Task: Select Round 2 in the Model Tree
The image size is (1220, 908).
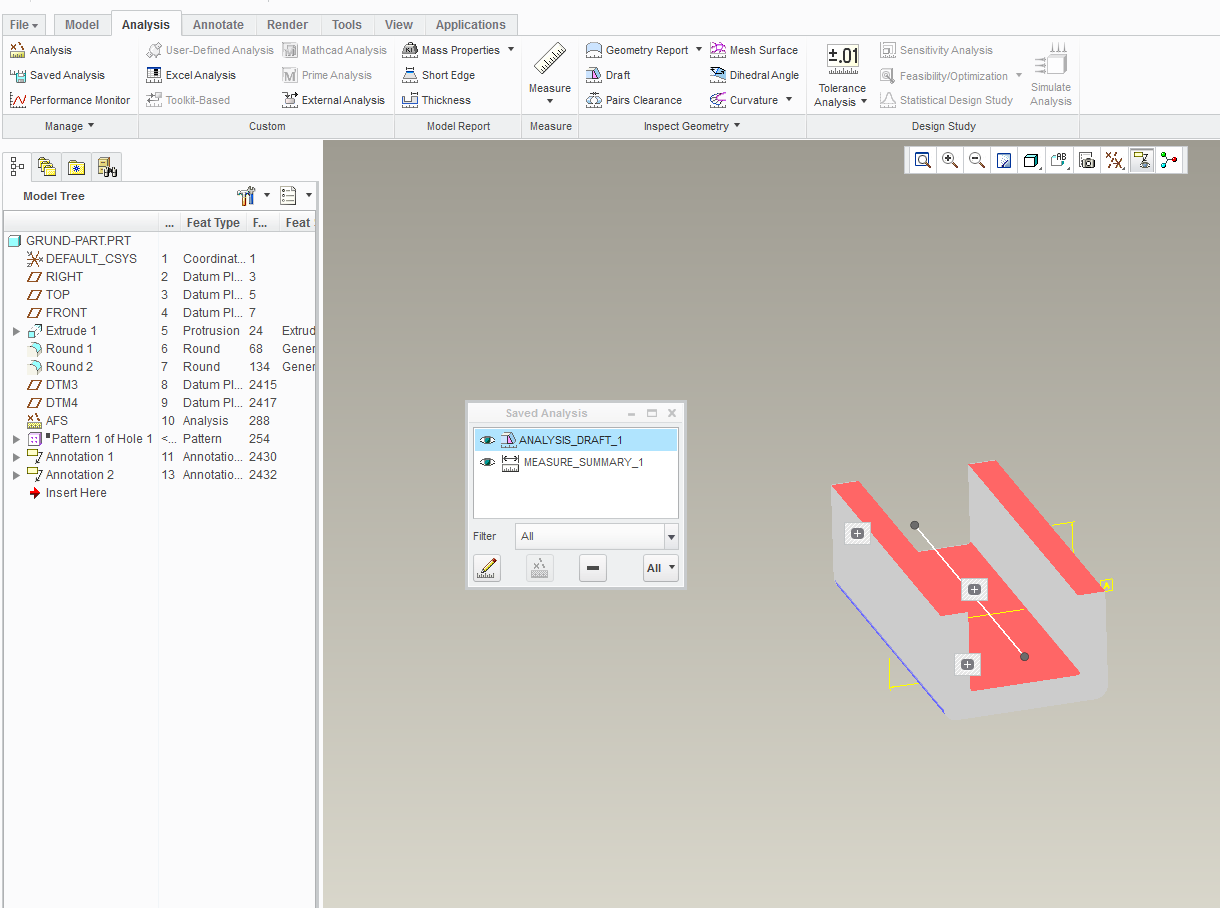Action: tap(69, 367)
